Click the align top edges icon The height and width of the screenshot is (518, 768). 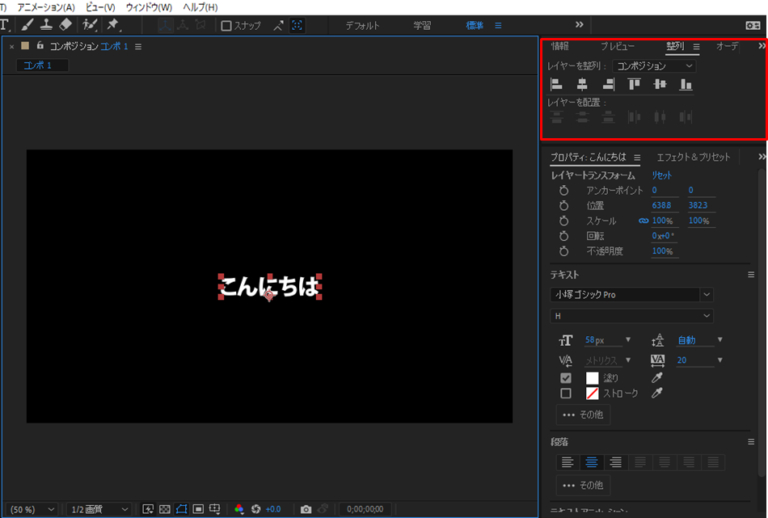point(634,85)
